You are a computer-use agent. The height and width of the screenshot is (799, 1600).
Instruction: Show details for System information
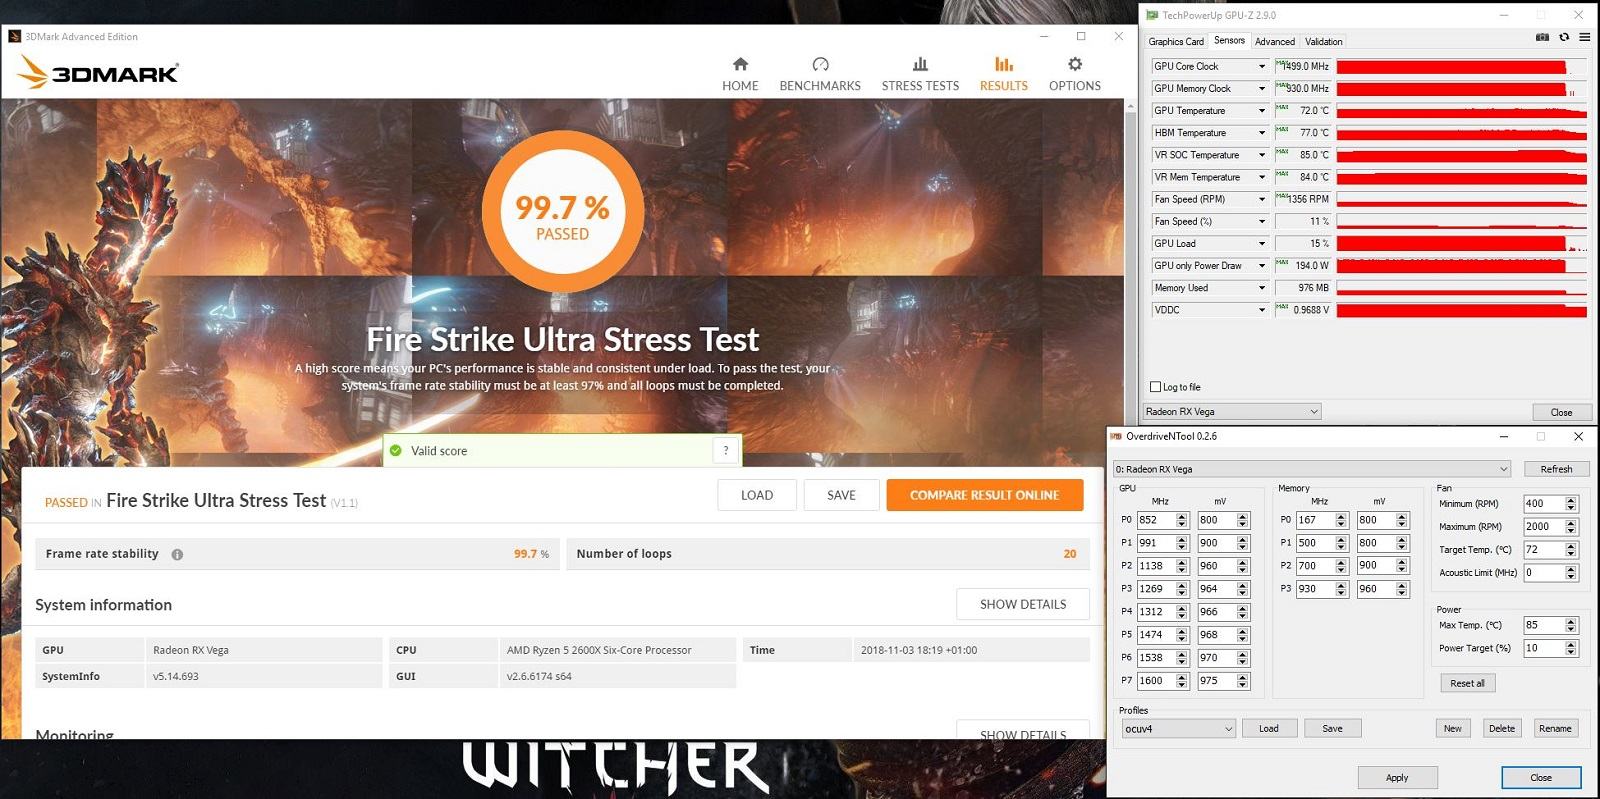pos(1023,604)
